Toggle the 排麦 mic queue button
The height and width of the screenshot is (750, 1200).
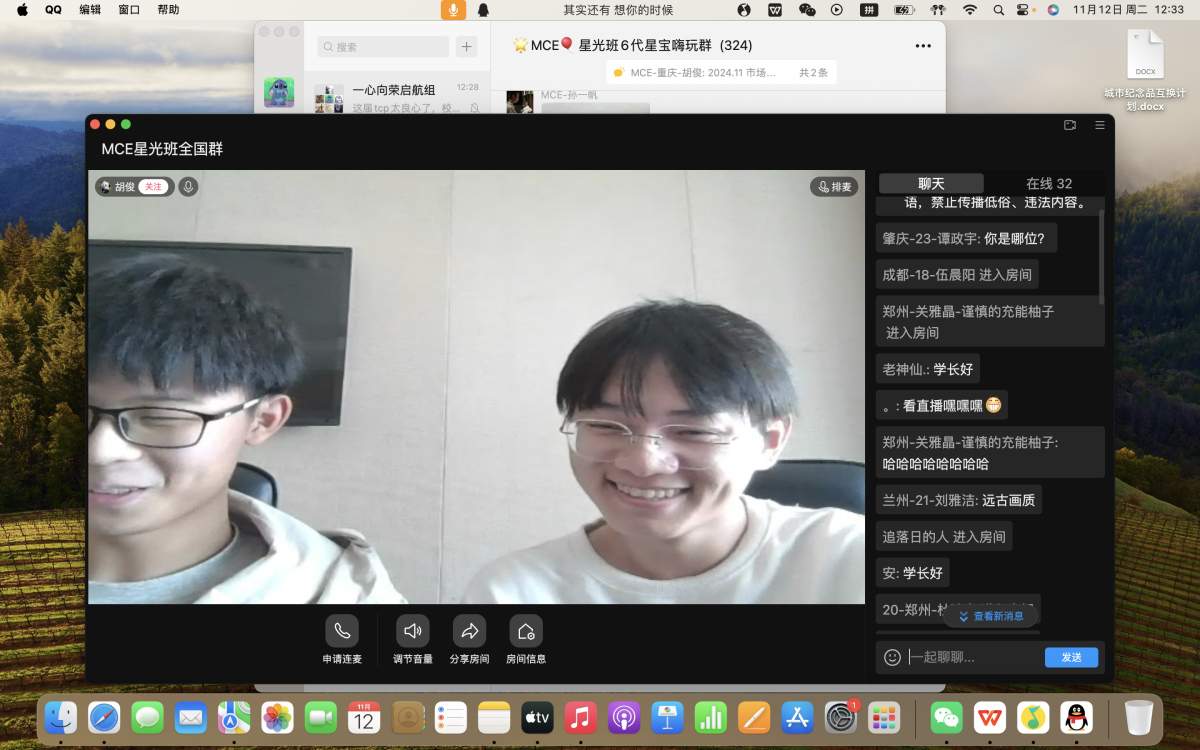pos(834,187)
